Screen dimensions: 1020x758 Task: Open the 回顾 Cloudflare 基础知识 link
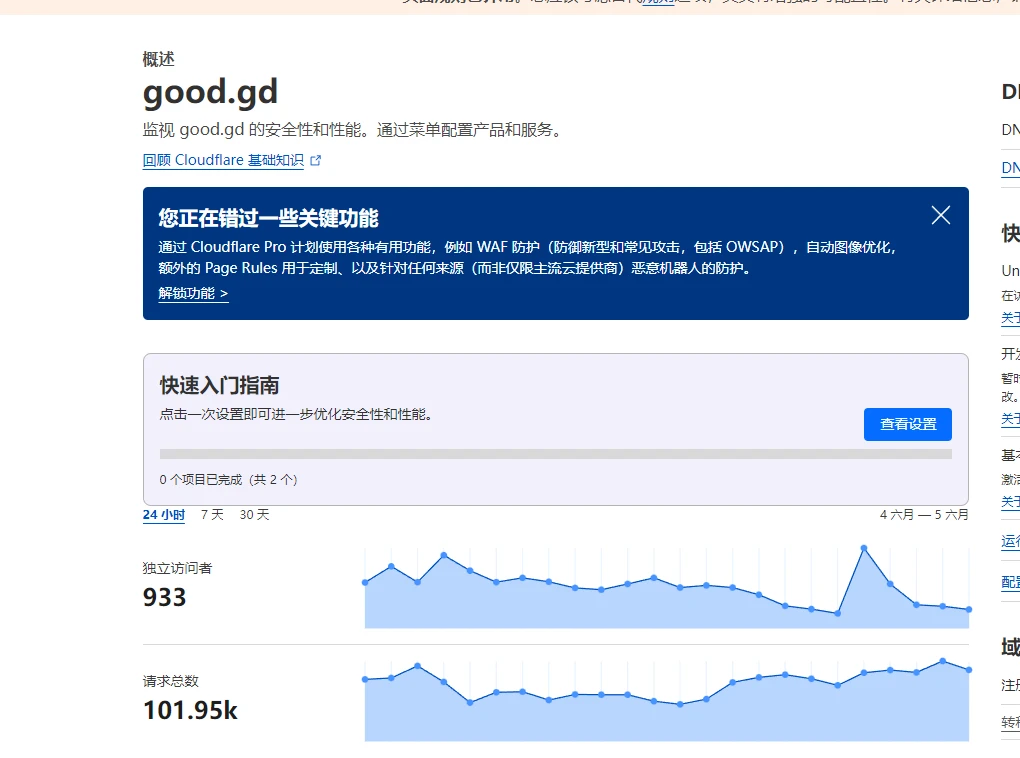click(223, 160)
